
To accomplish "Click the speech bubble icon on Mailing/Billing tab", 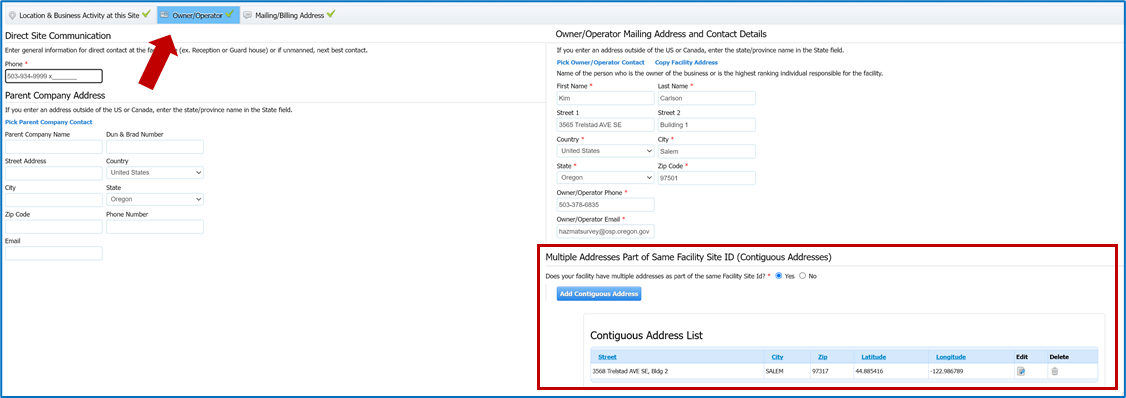I will point(248,14).
